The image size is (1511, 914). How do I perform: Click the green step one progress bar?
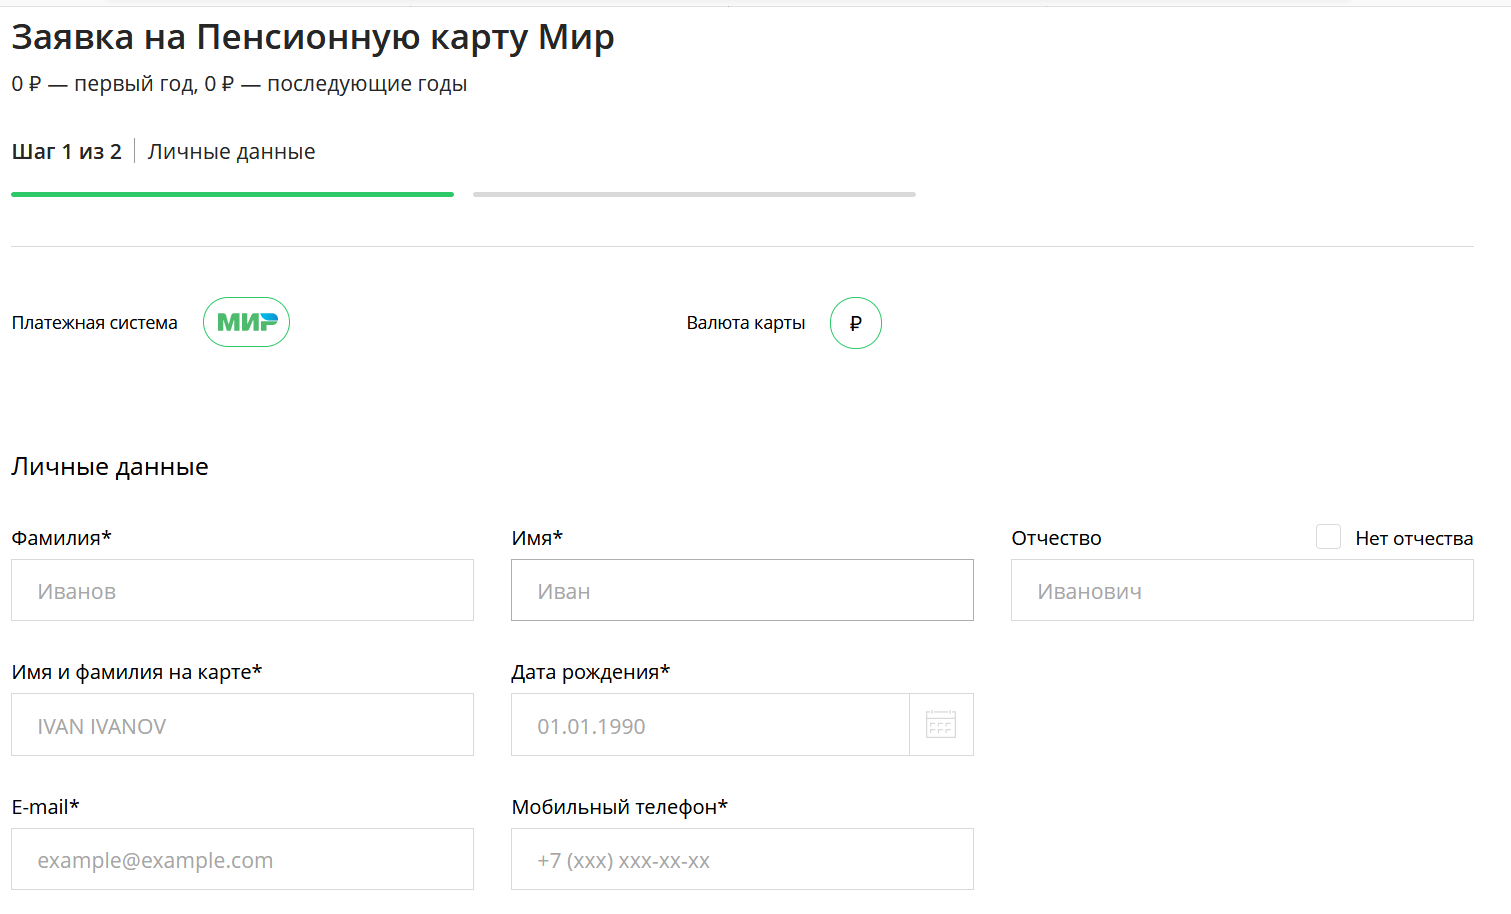(x=232, y=194)
